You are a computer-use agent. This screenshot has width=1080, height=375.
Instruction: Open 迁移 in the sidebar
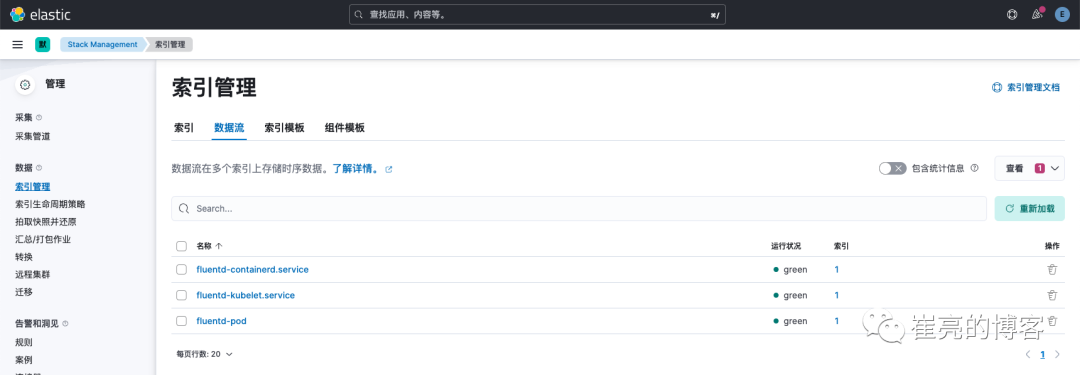[x=23, y=292]
